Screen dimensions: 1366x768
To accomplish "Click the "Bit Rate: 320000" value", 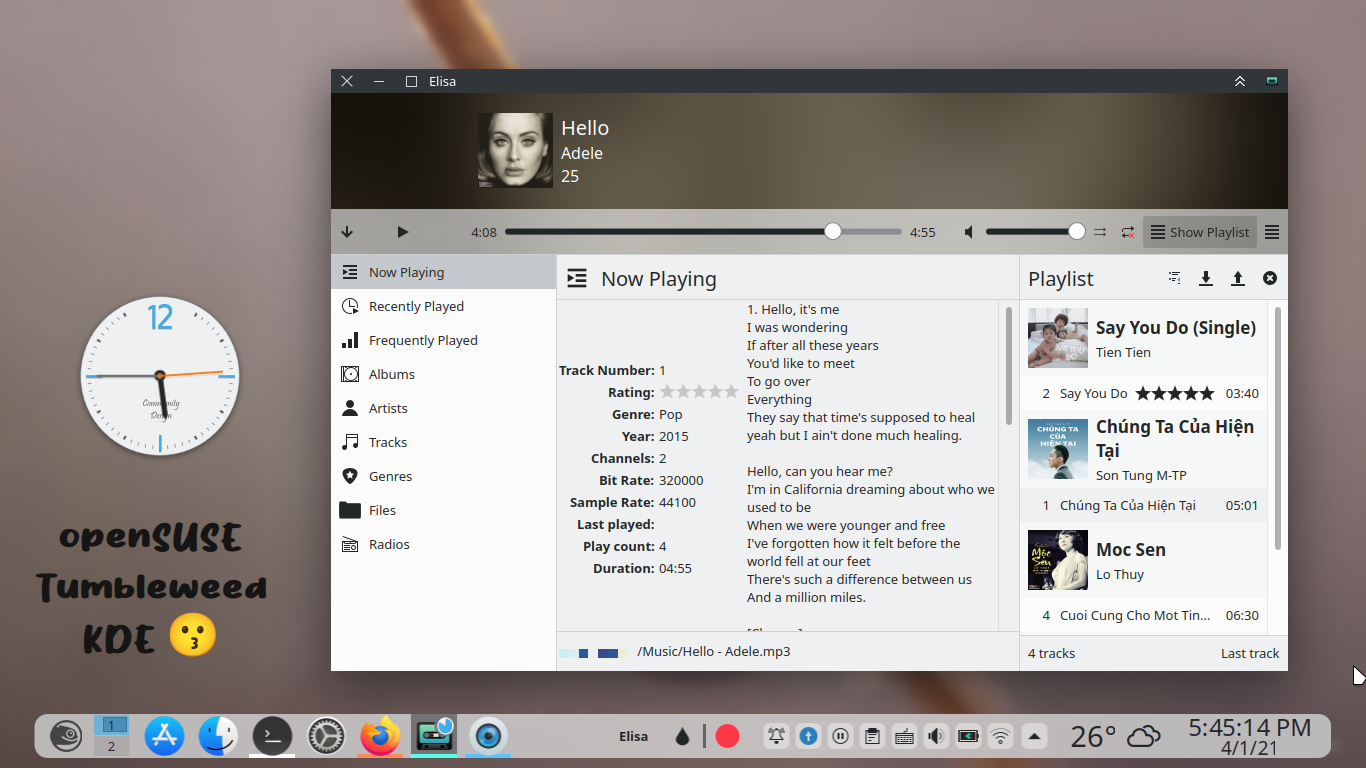I will click(681, 480).
